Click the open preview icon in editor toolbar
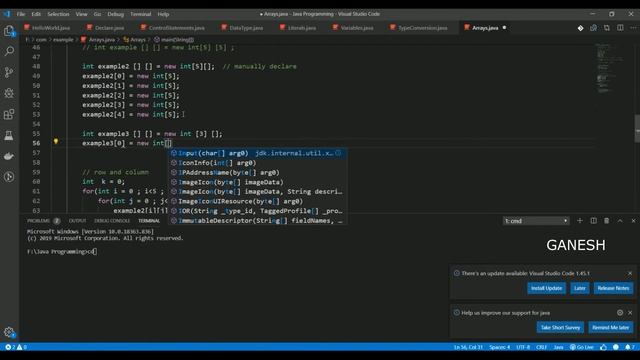The height and width of the screenshot is (360, 640). pos(607,28)
